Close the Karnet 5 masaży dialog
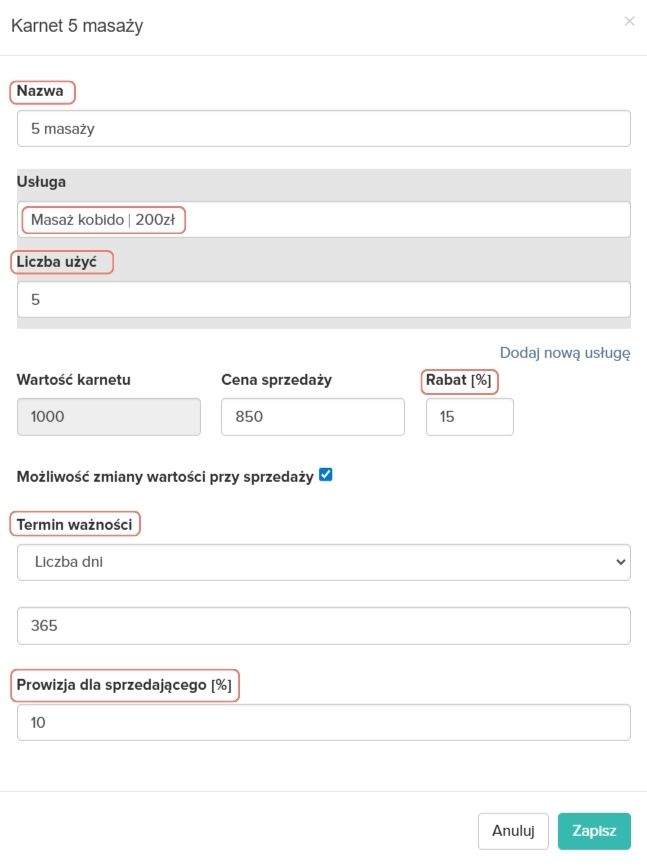The width and height of the screenshot is (647, 868). coord(629,21)
